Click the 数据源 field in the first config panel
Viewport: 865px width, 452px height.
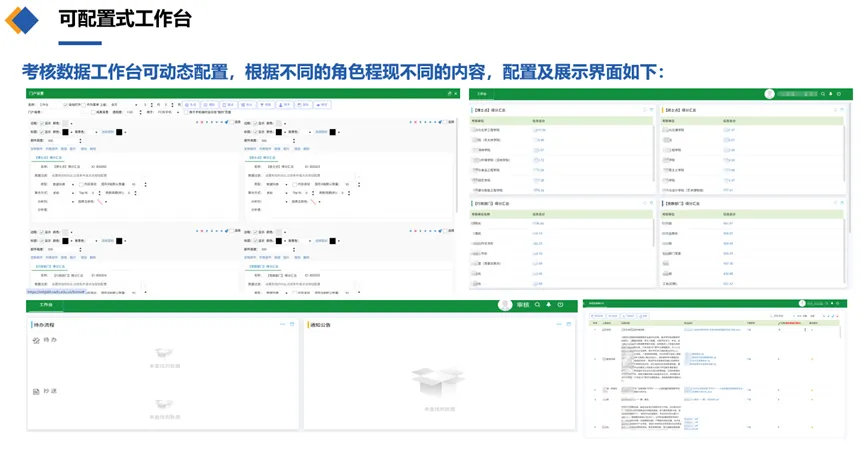coord(97,176)
